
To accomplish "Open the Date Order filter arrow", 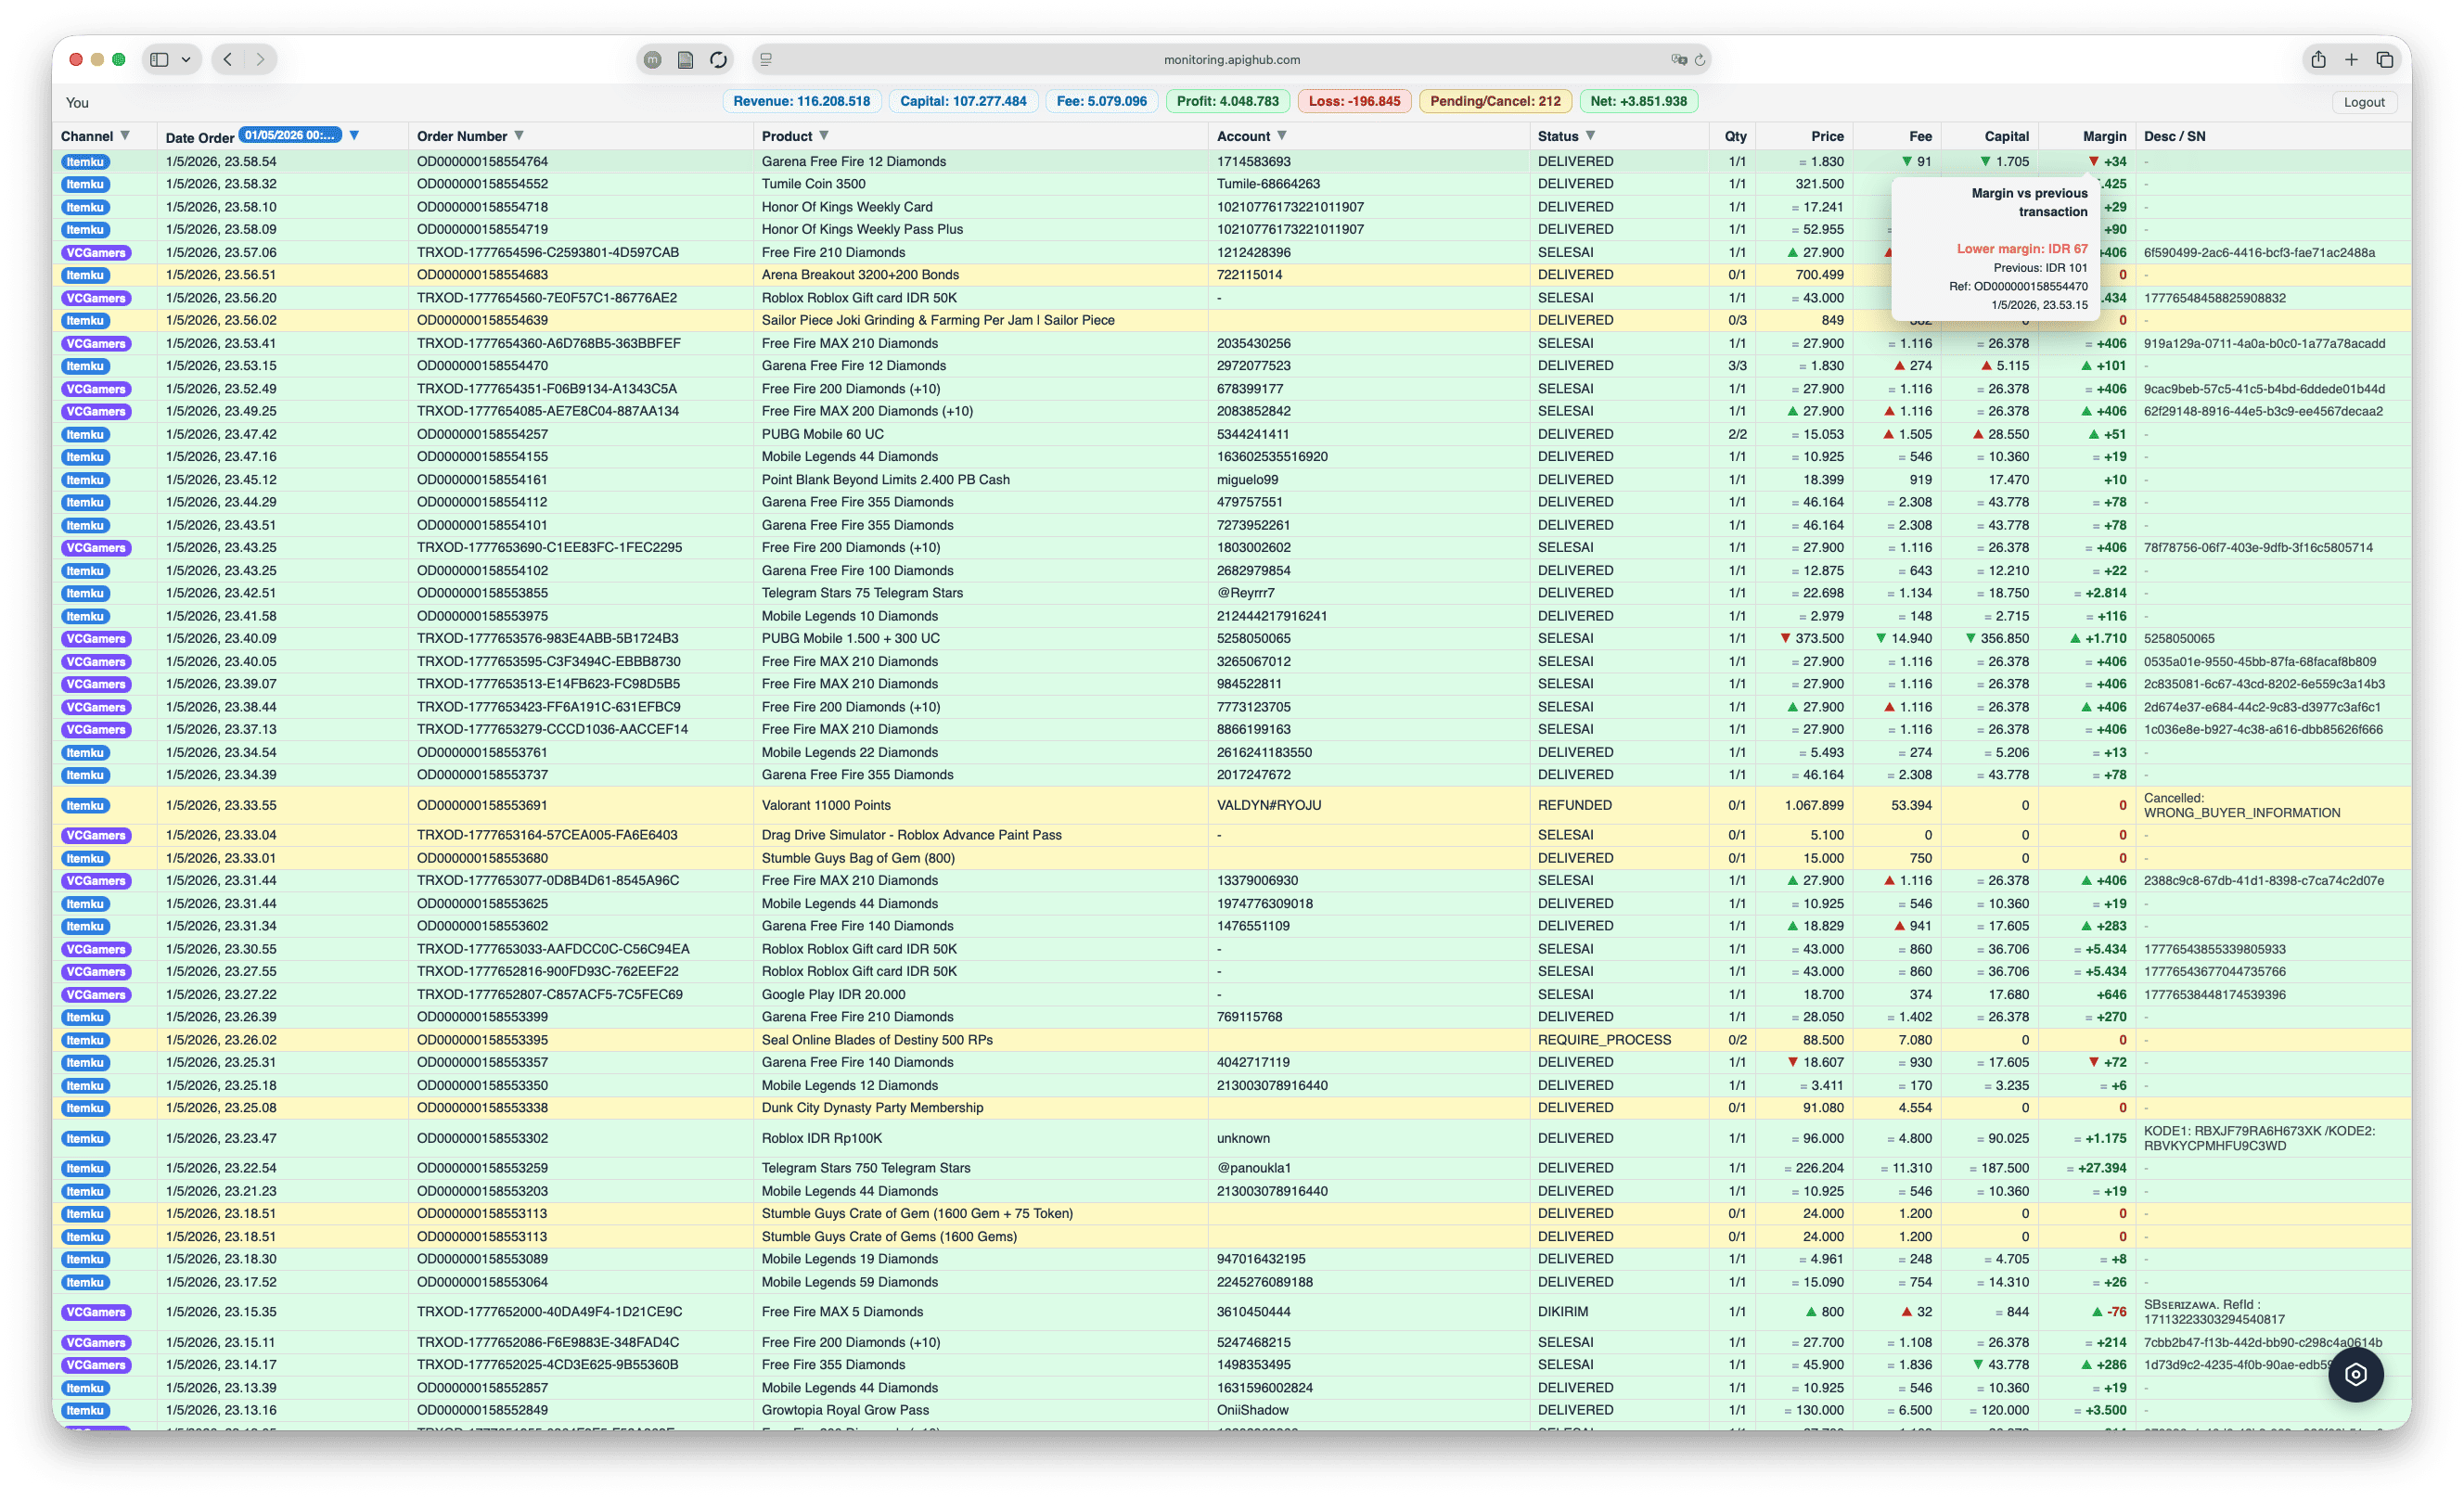I will coord(354,135).
